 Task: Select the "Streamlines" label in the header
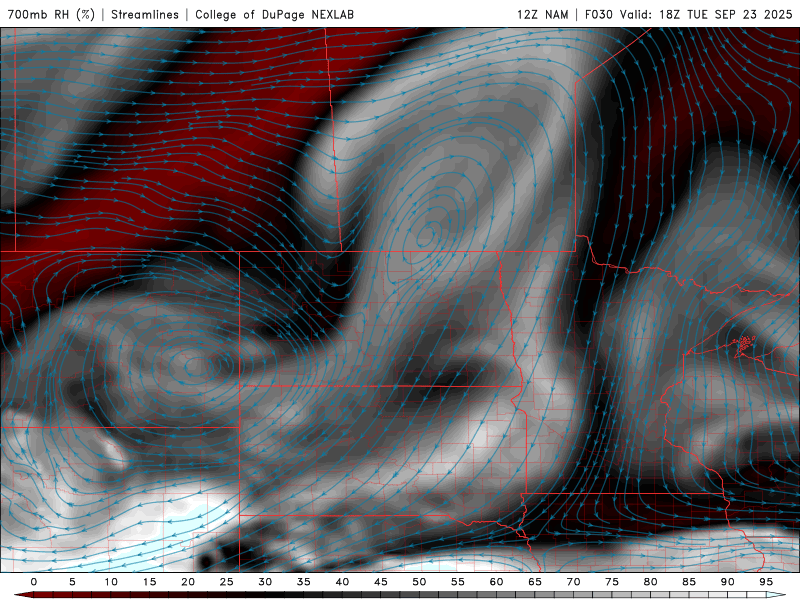[x=145, y=14]
